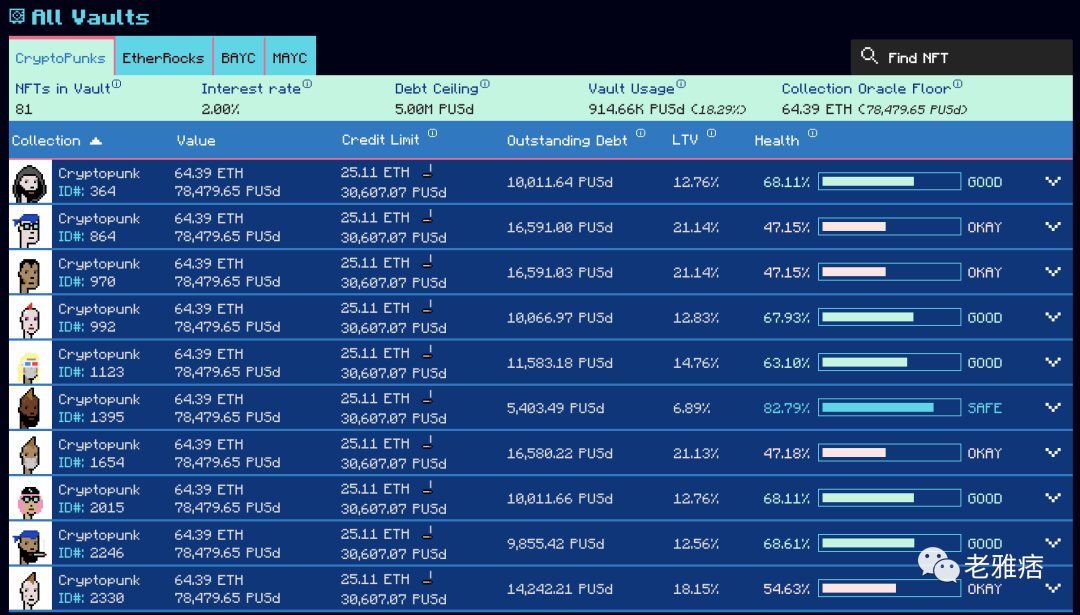Click the Find NFT search field
The height and width of the screenshot is (615, 1080).
pyautogui.click(x=962, y=57)
